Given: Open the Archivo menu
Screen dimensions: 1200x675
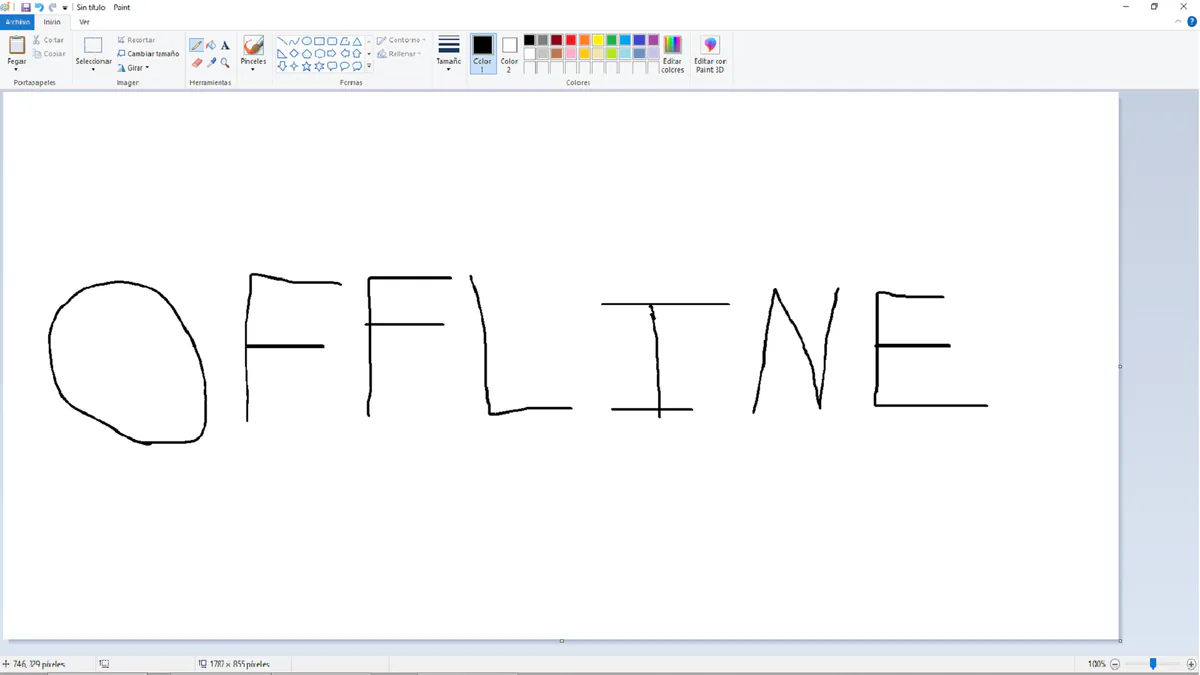Looking at the screenshot, I should (18, 21).
